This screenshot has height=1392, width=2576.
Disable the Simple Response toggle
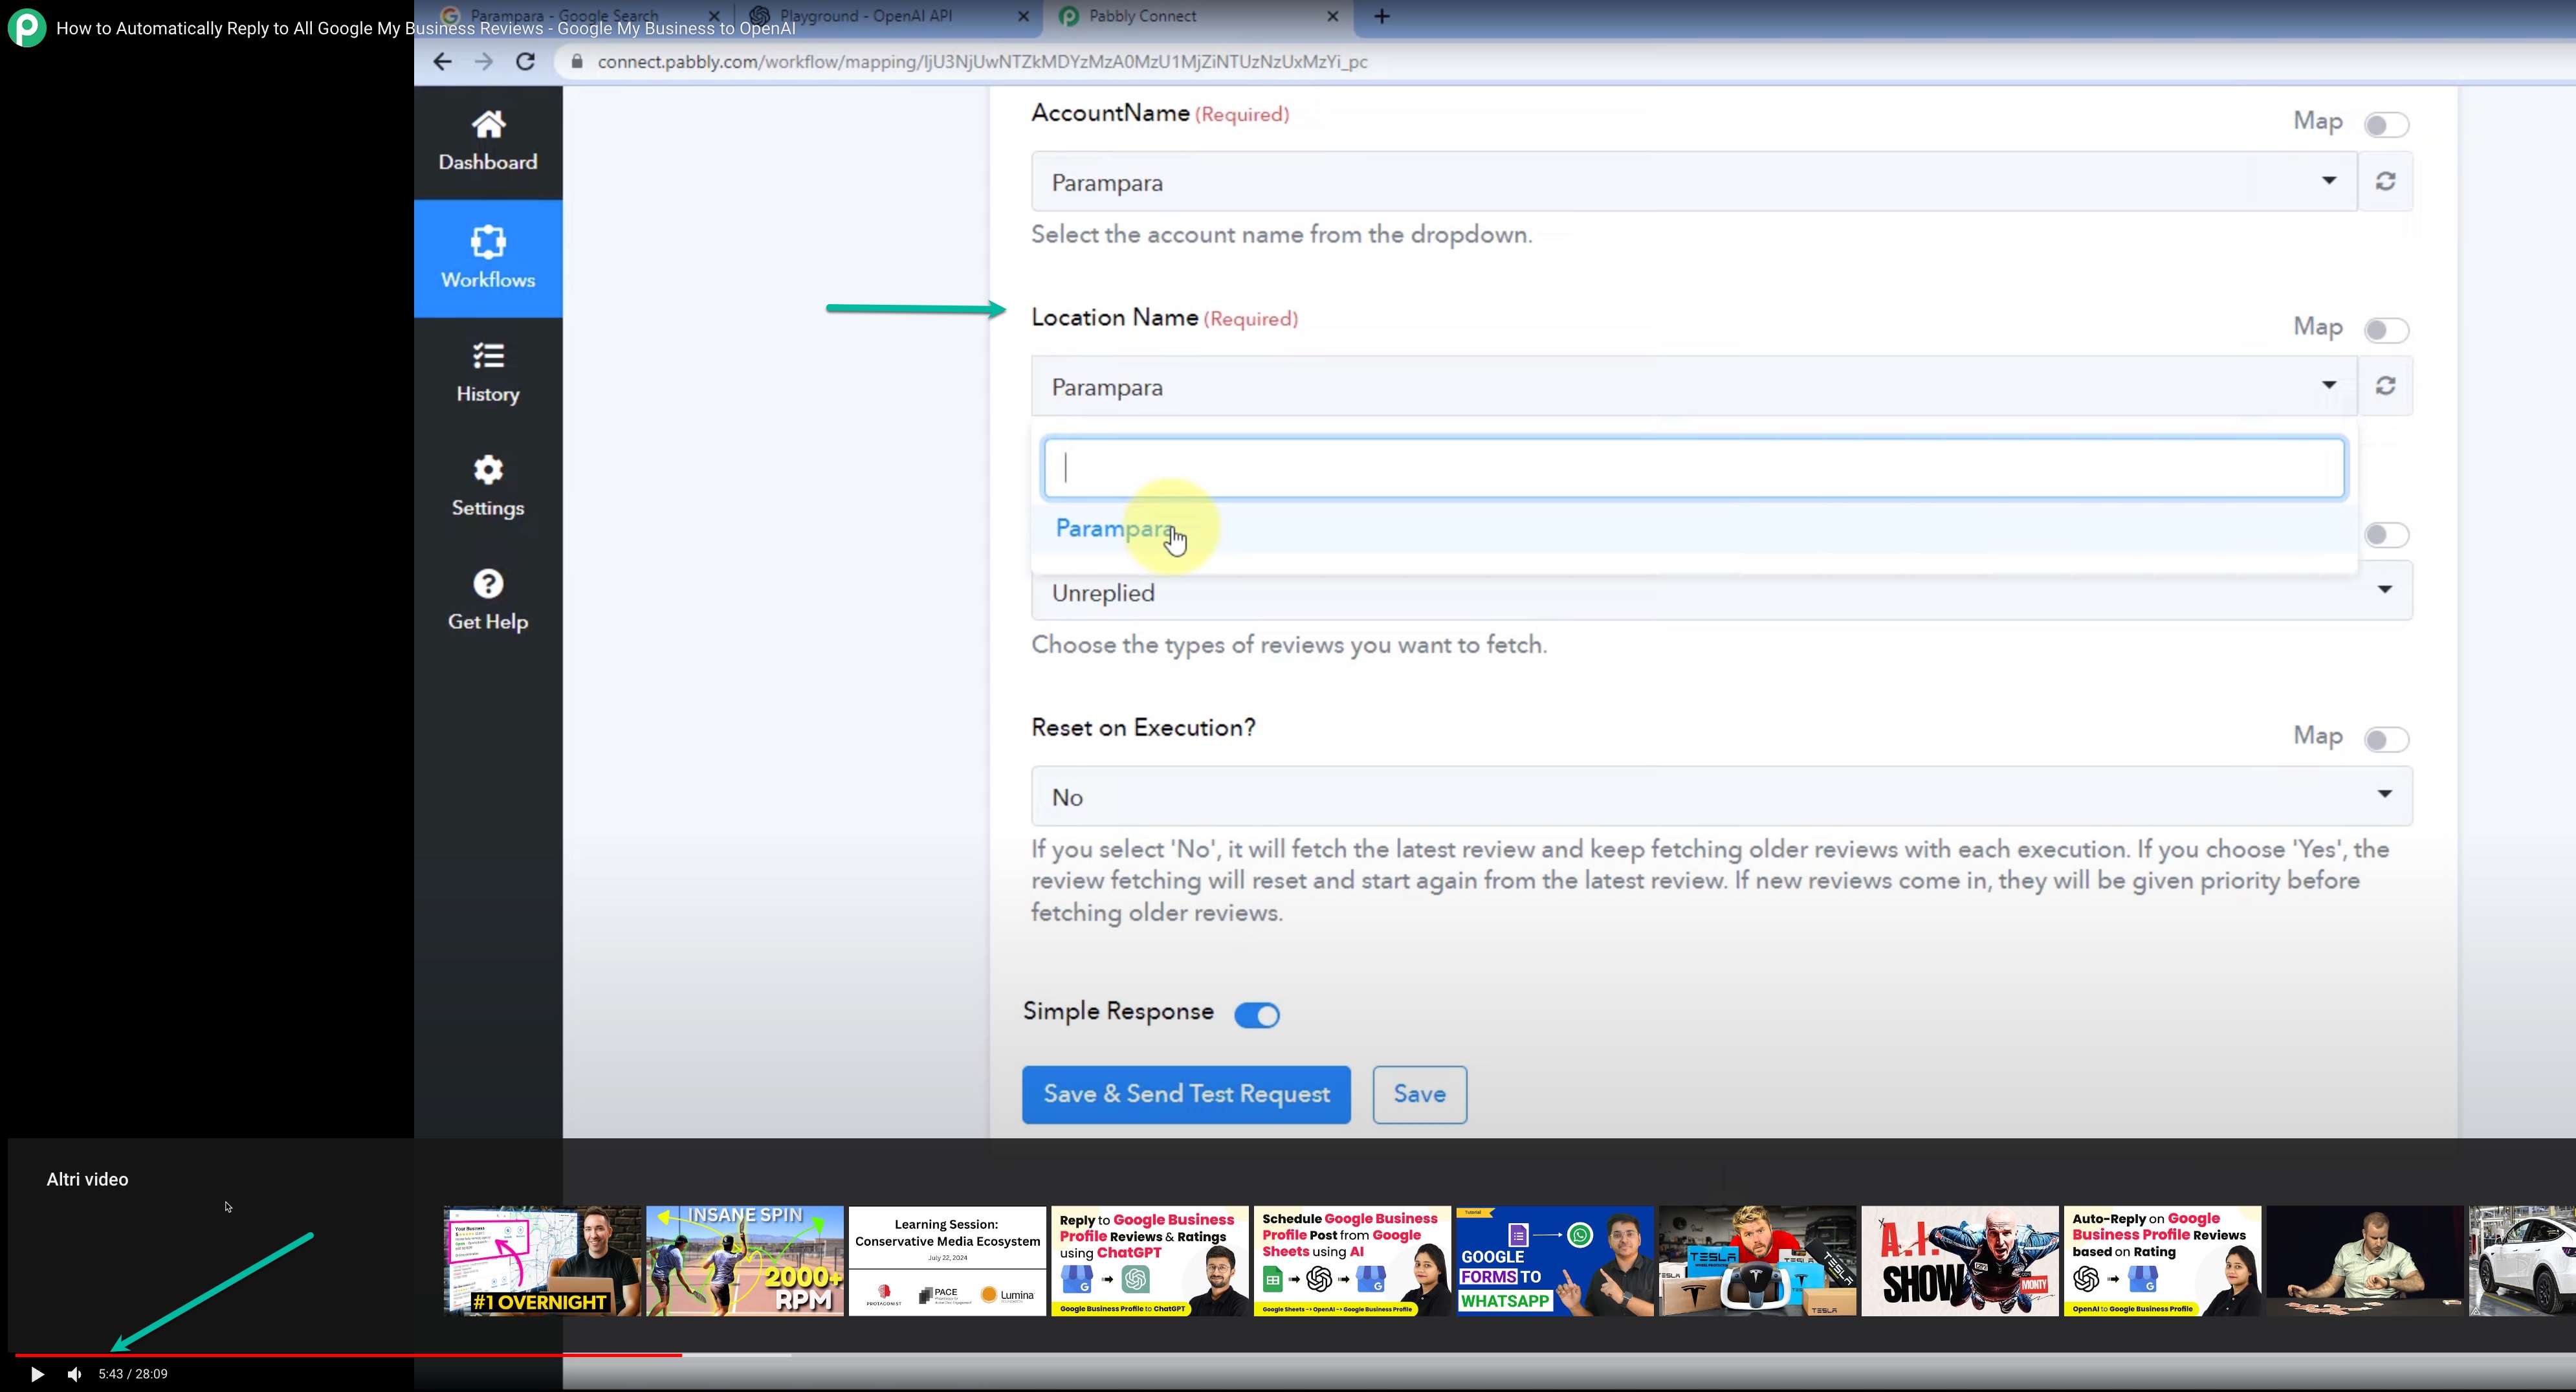pyautogui.click(x=1257, y=1015)
